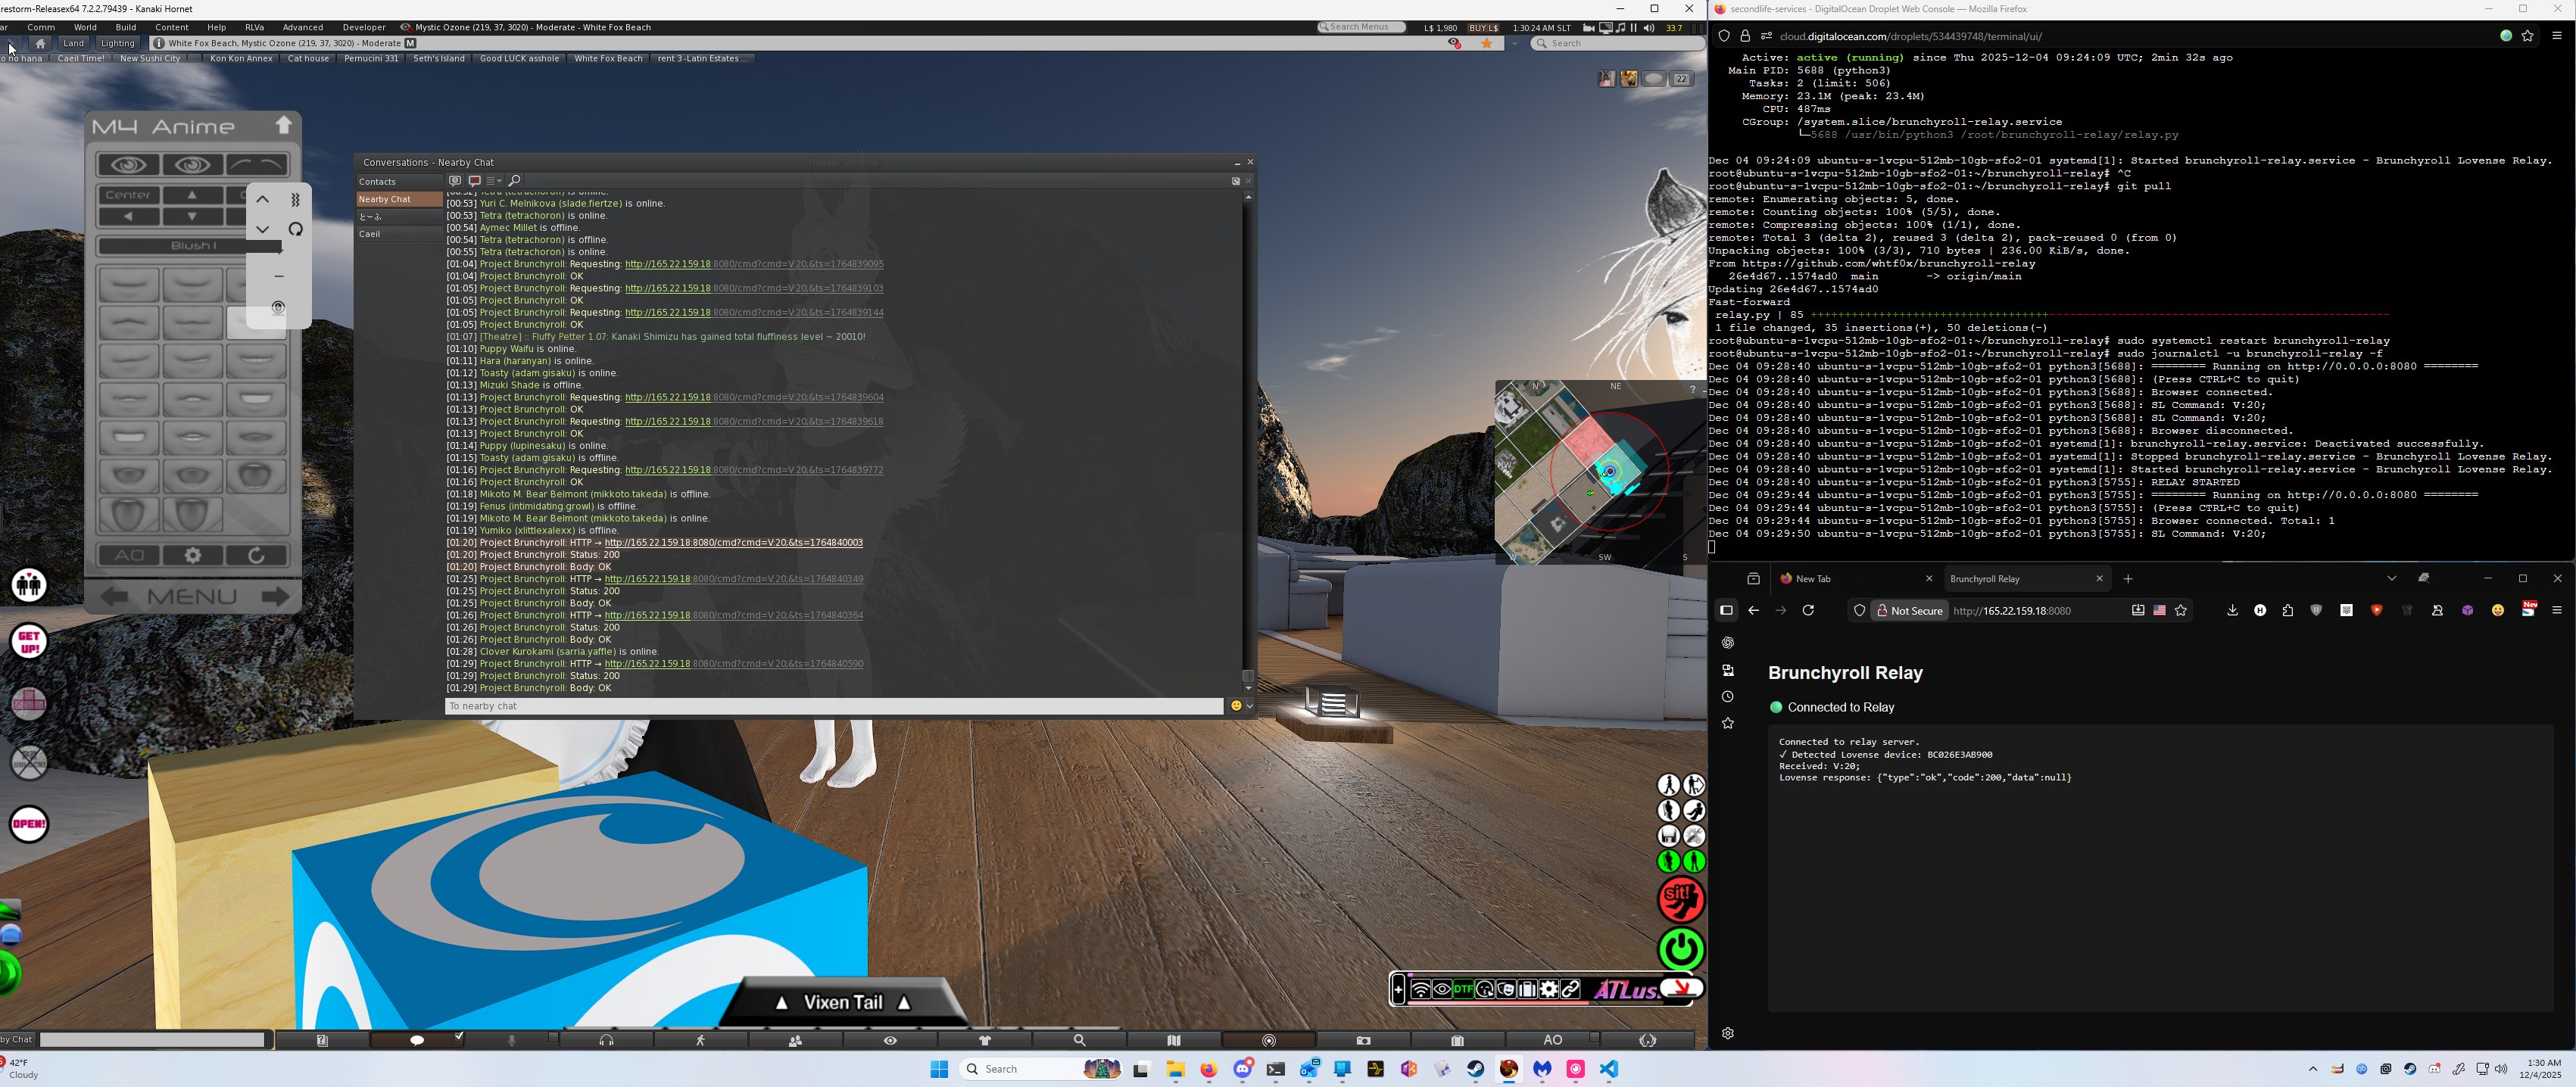Screen dimensions: 2576x1087
Task: Open the World menu
Action: (x=85, y=27)
